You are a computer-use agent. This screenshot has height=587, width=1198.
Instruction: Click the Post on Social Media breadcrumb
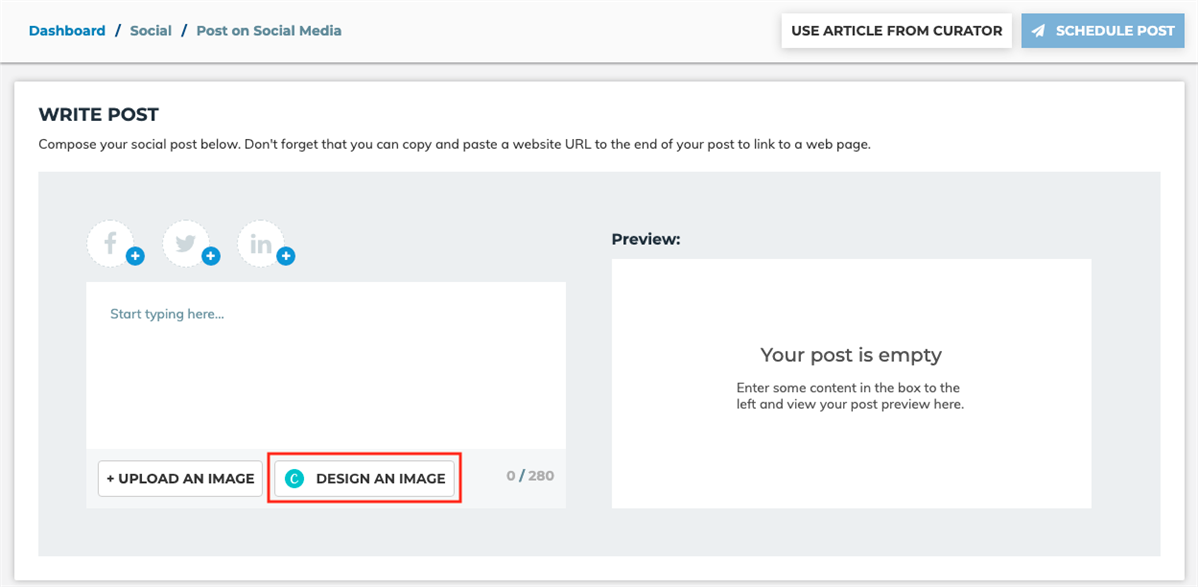click(269, 31)
